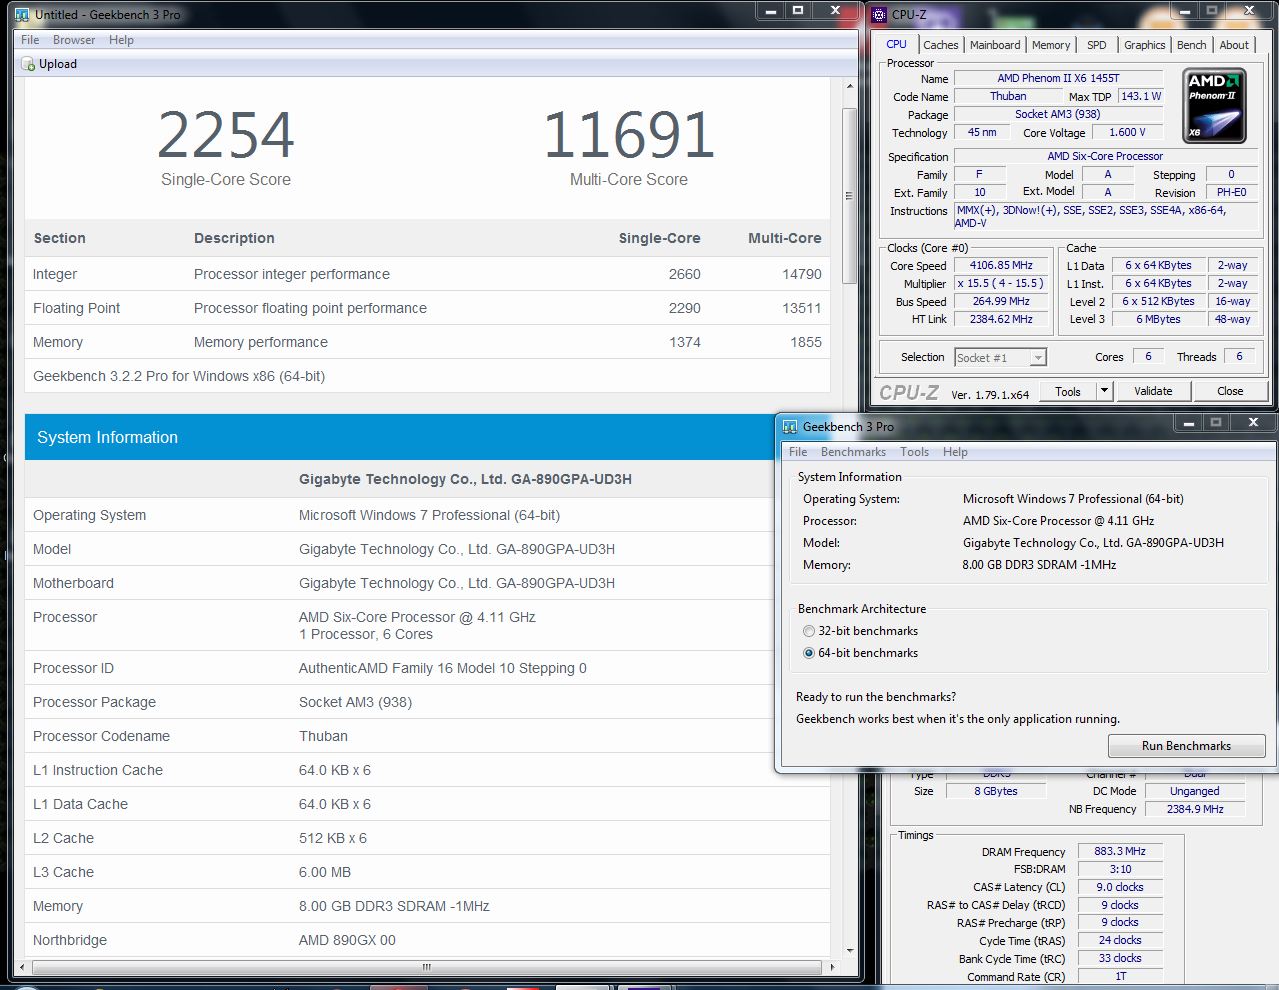Switch to the Bench tab in CPU-Z
The width and height of the screenshot is (1279, 990).
1191,45
